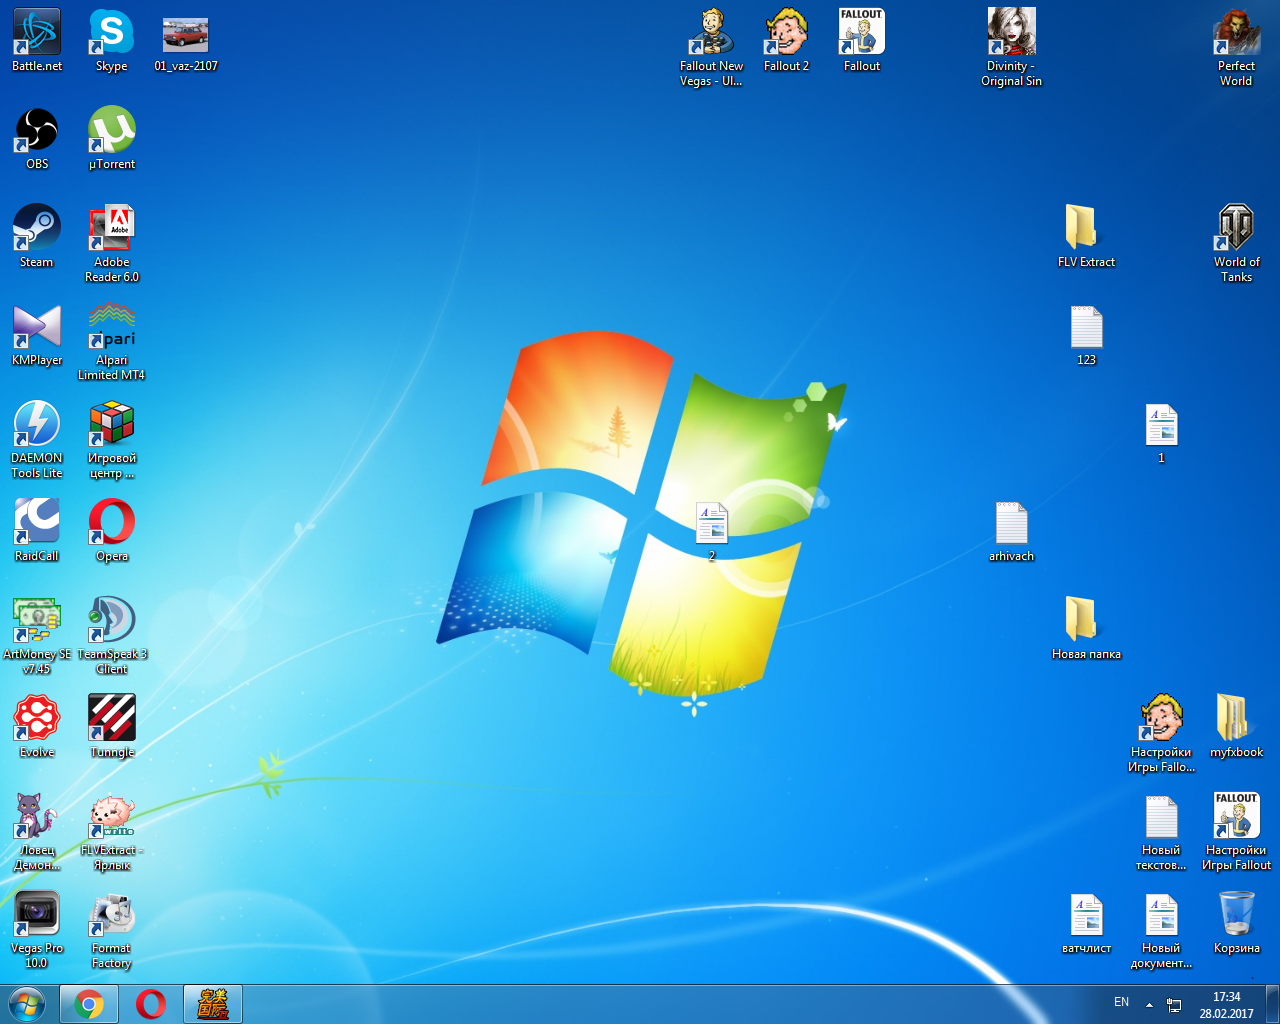Open the Windows Start menu
This screenshot has height=1024, width=1280.
pyautogui.click(x=27, y=1004)
